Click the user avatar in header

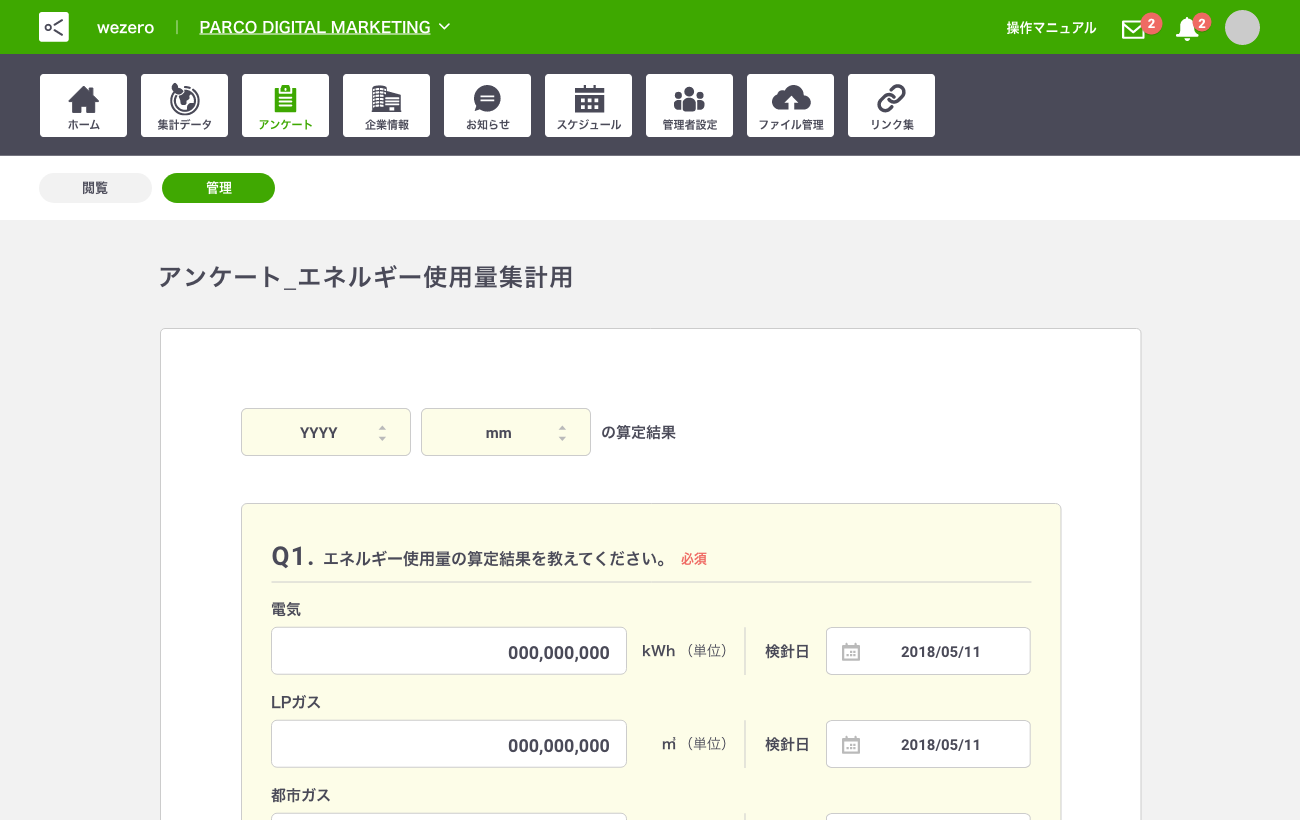tap(1242, 28)
